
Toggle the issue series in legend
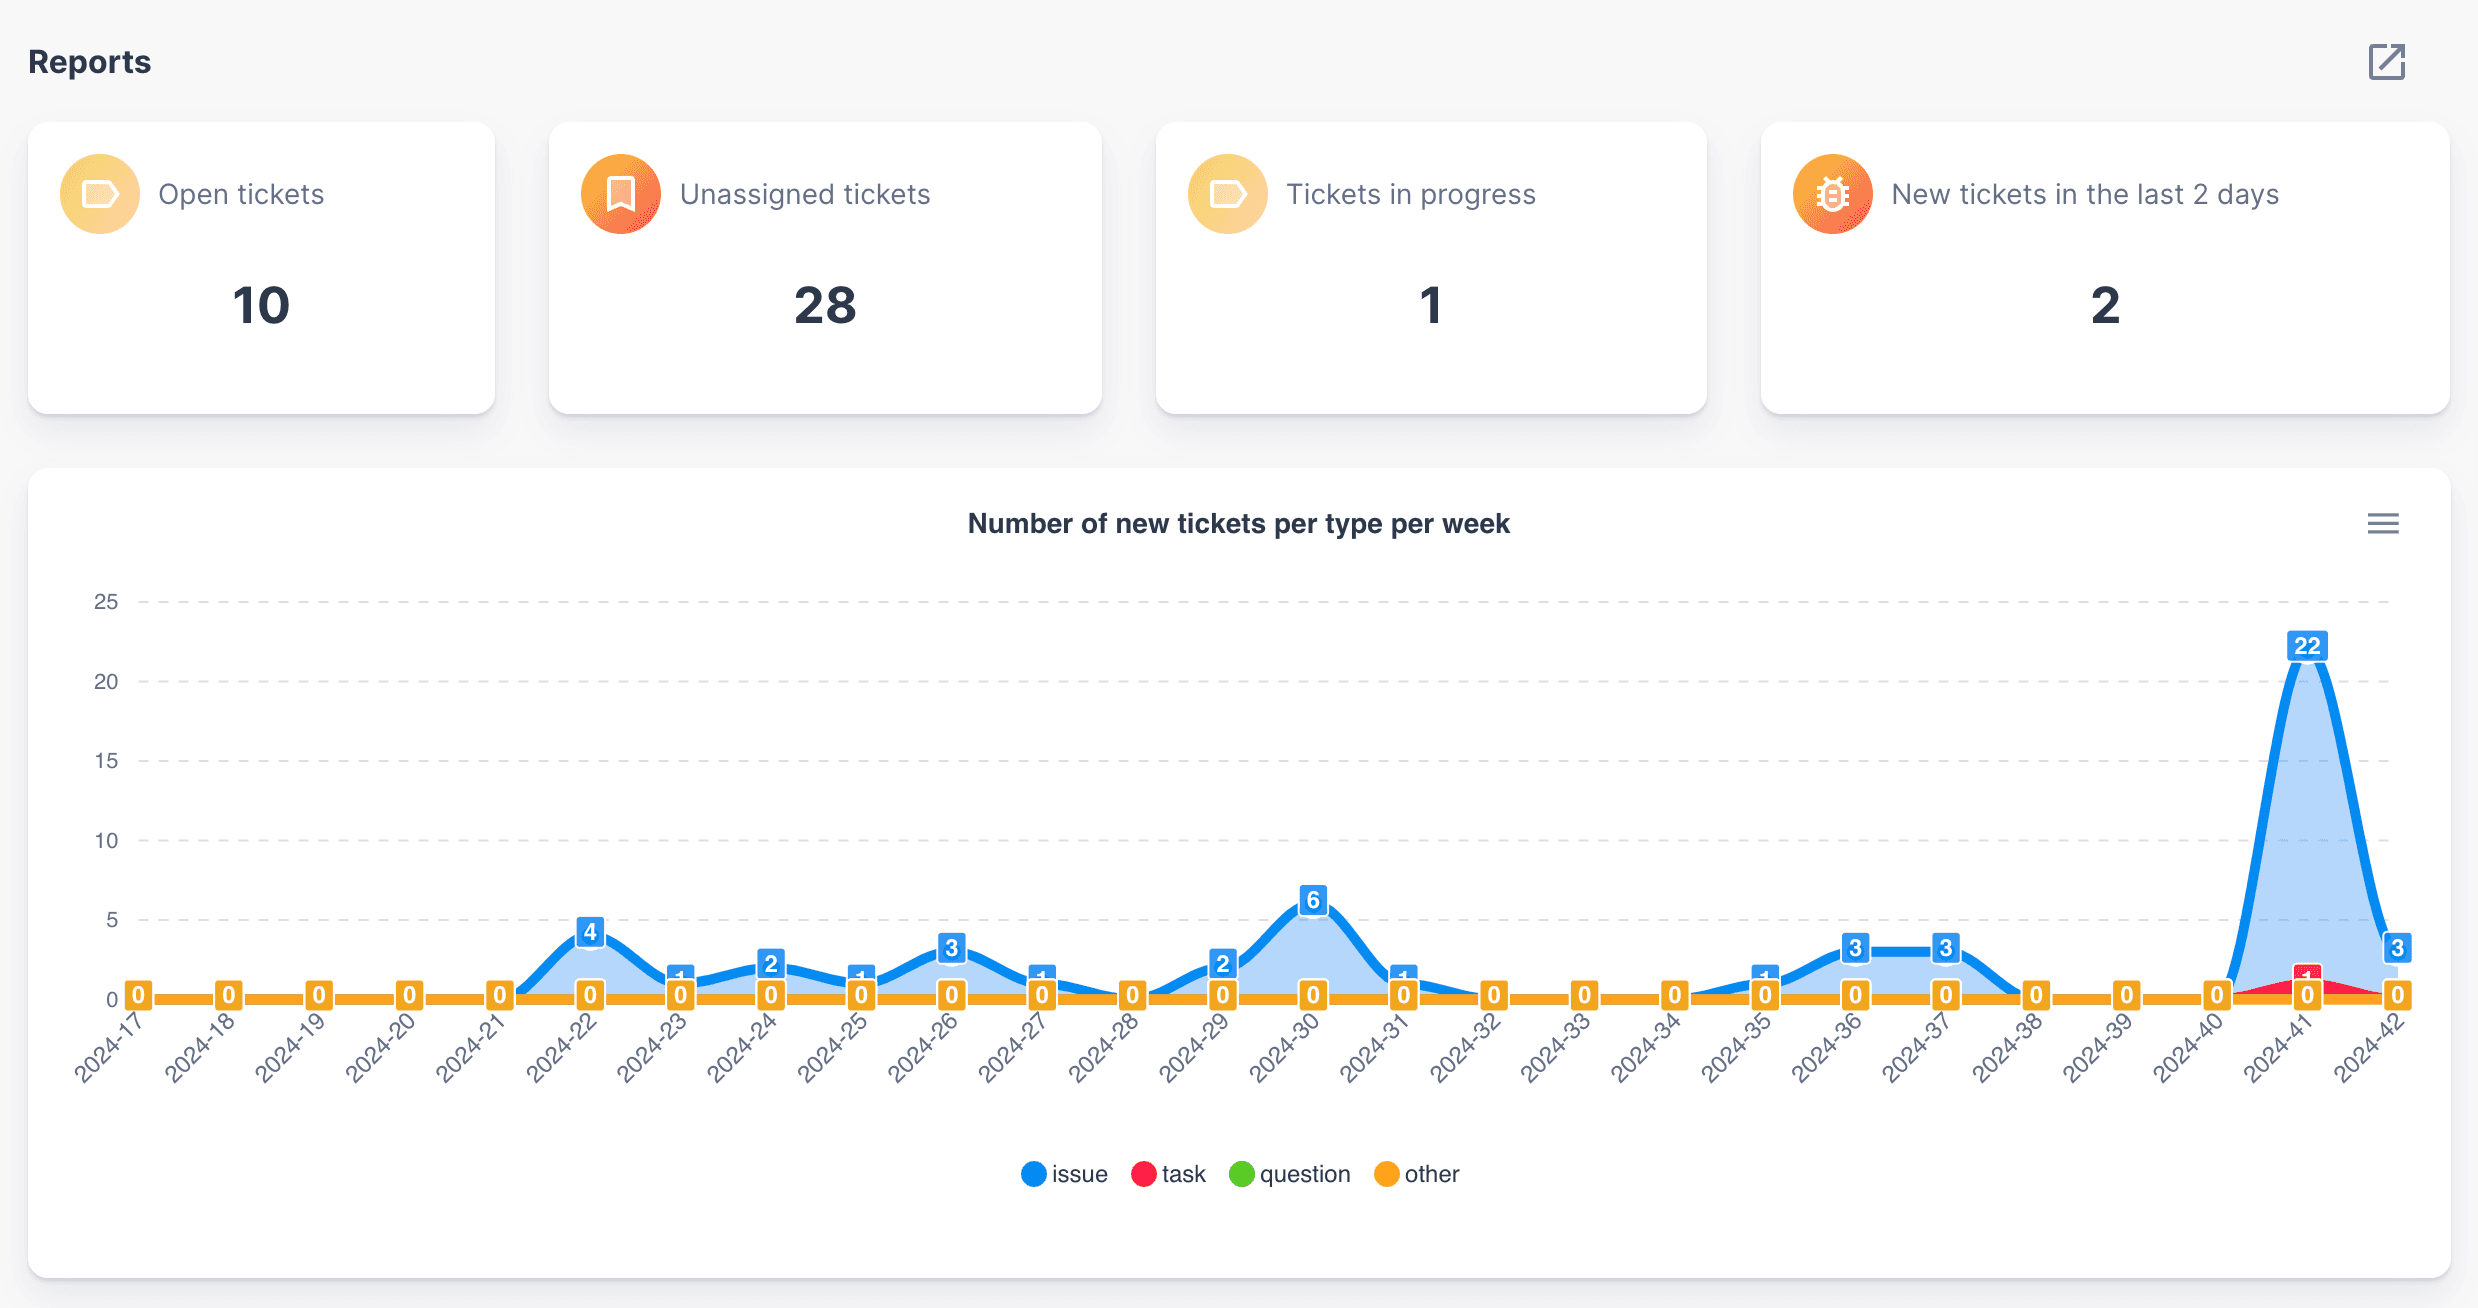(1078, 1174)
